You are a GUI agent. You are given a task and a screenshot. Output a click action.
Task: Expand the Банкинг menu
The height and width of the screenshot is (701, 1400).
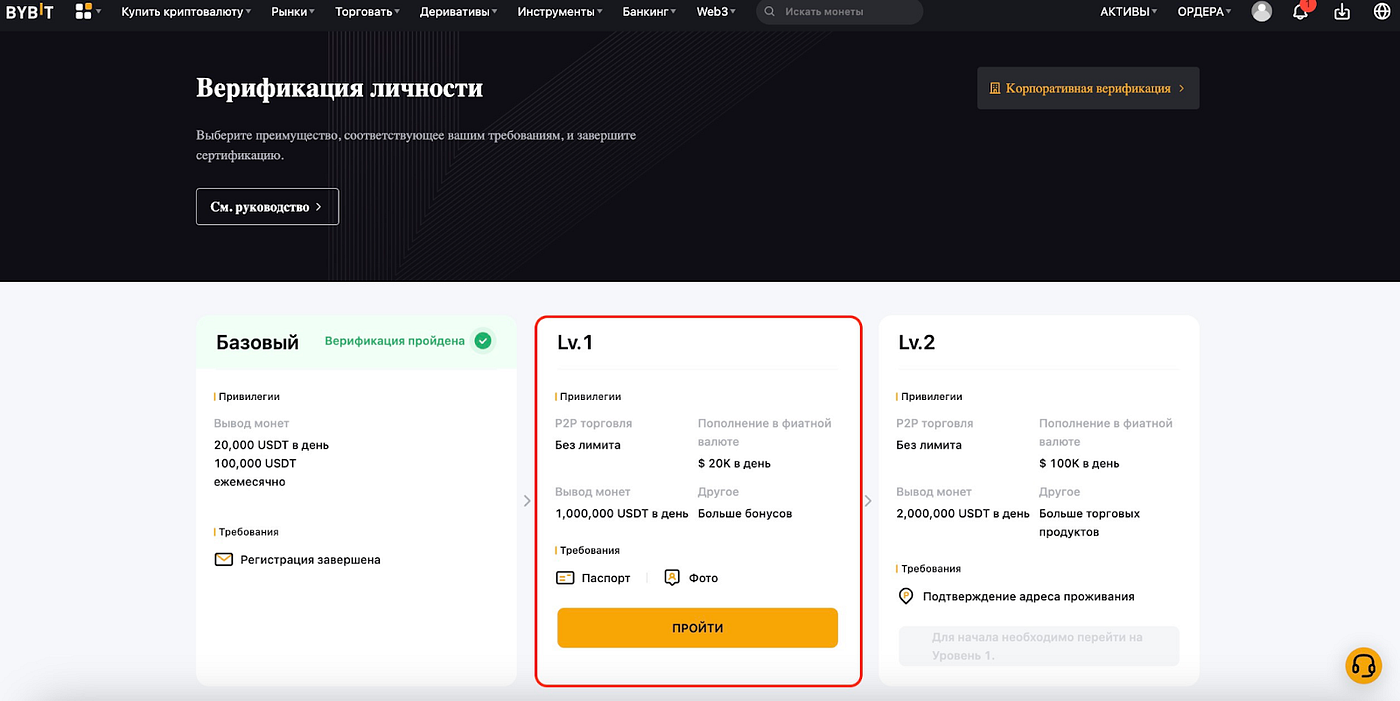click(x=649, y=12)
